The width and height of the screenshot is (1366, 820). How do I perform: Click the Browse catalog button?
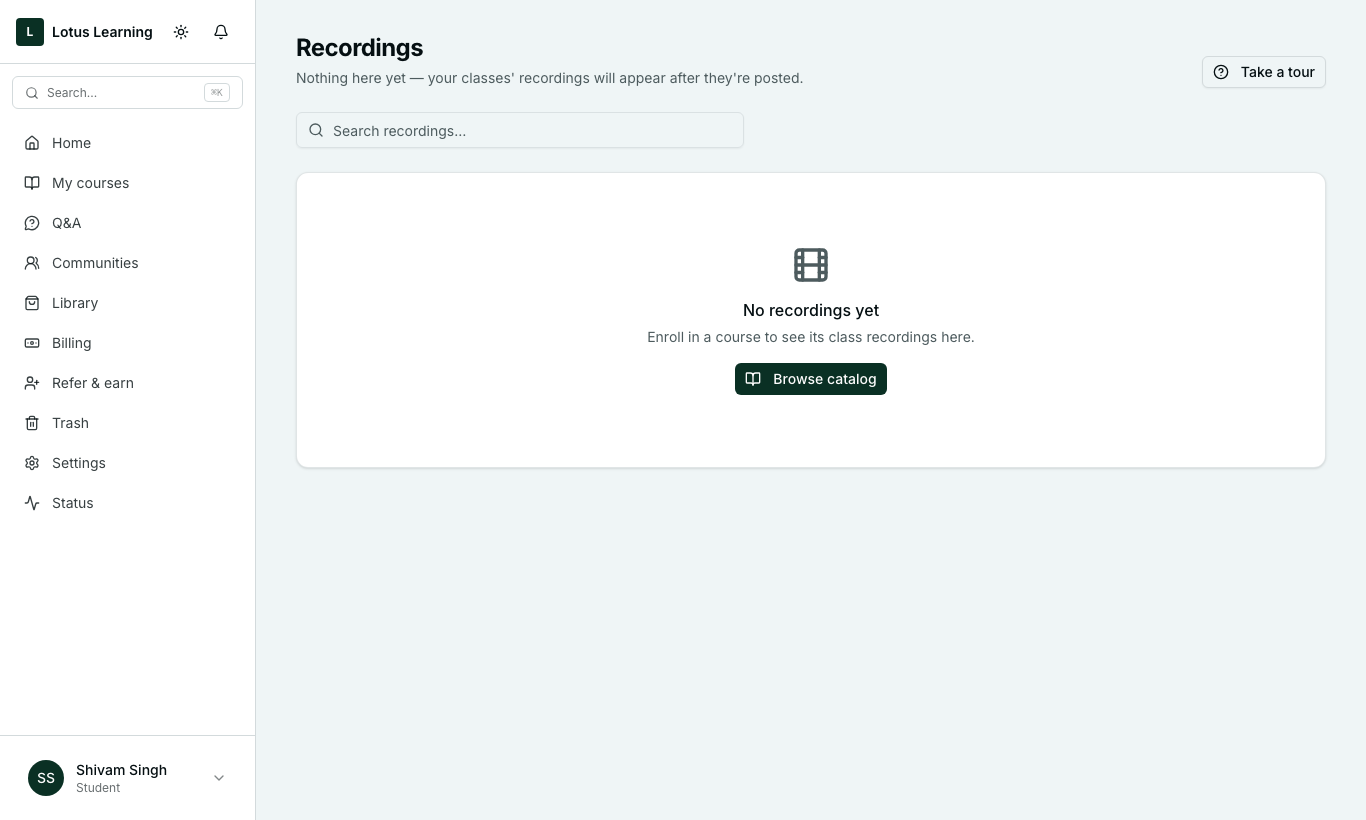[x=811, y=379]
